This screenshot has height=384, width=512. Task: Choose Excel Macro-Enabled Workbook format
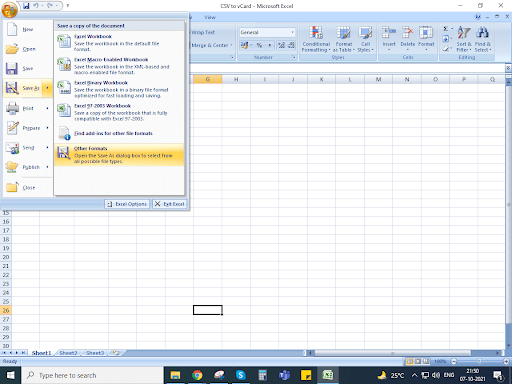point(119,66)
